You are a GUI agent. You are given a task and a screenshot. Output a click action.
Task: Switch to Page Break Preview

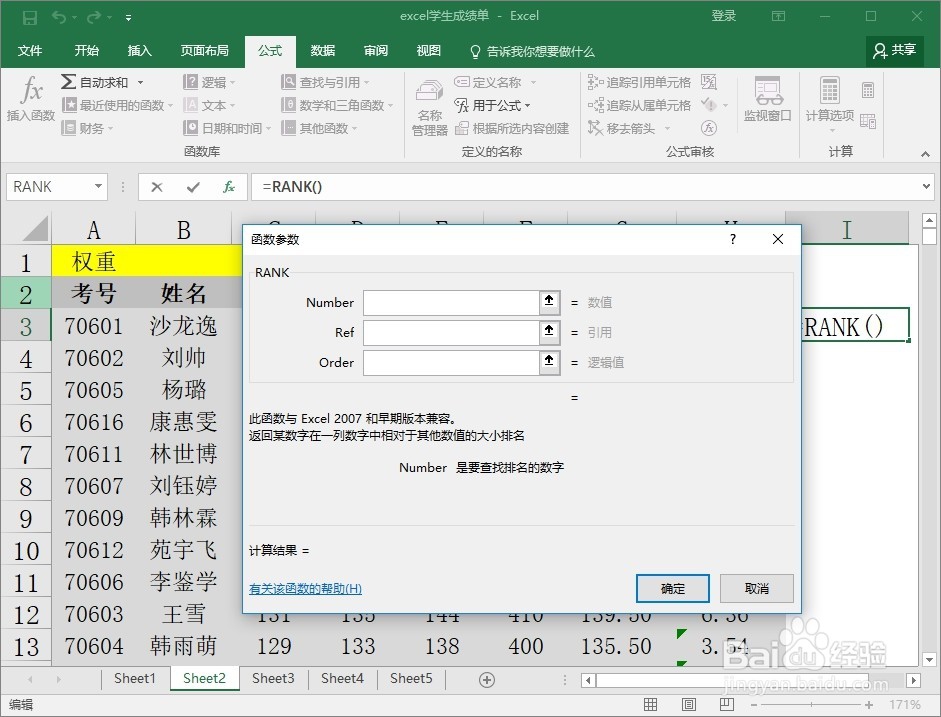click(x=726, y=704)
